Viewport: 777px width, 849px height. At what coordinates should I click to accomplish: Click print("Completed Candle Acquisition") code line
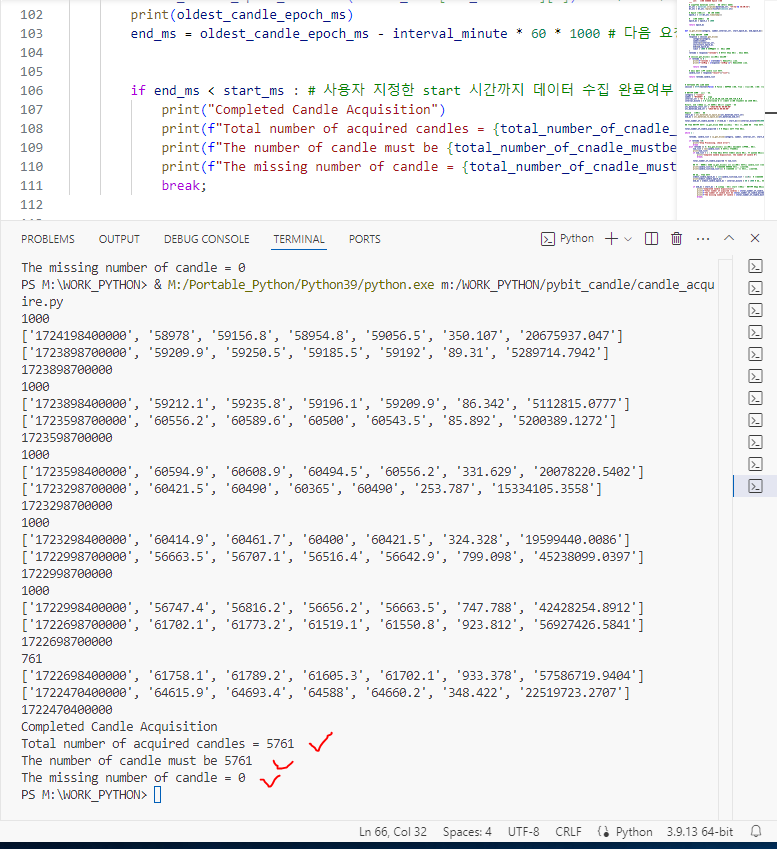coord(303,109)
